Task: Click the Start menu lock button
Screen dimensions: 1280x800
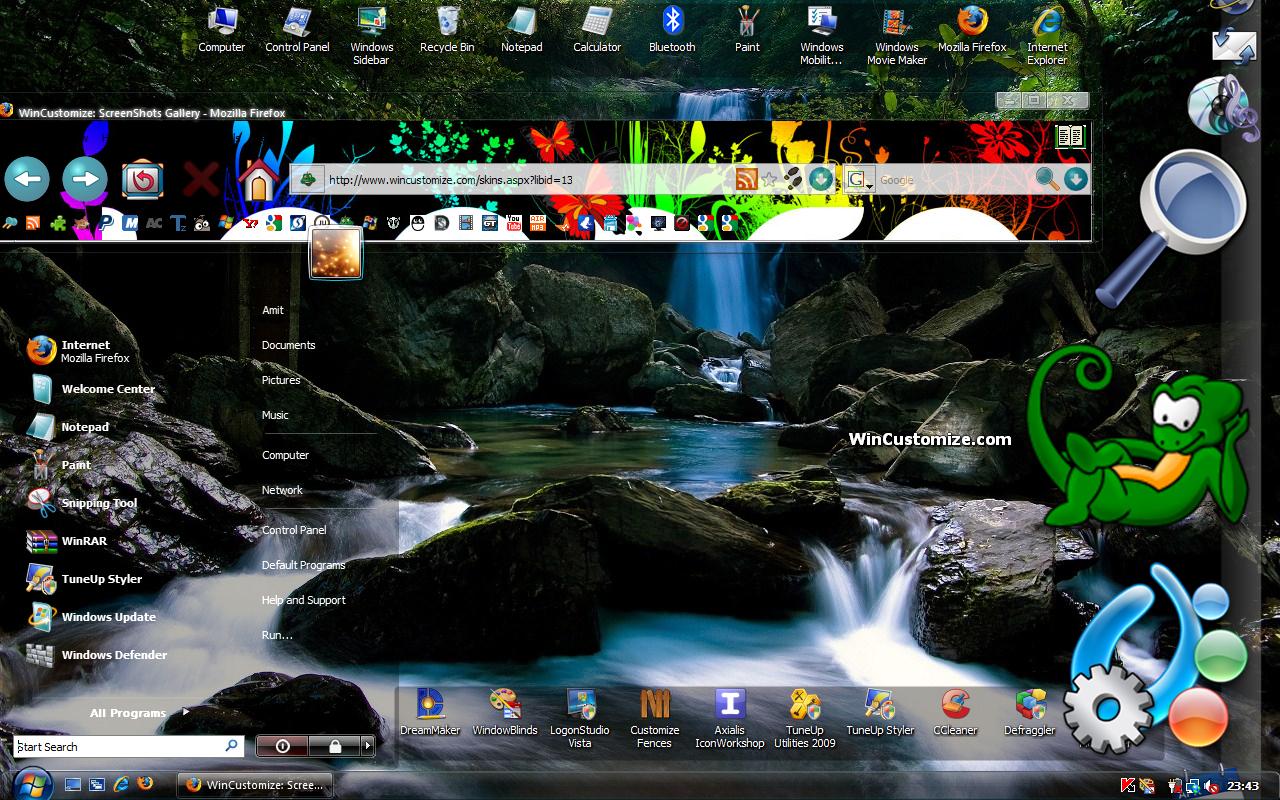Action: pos(335,746)
